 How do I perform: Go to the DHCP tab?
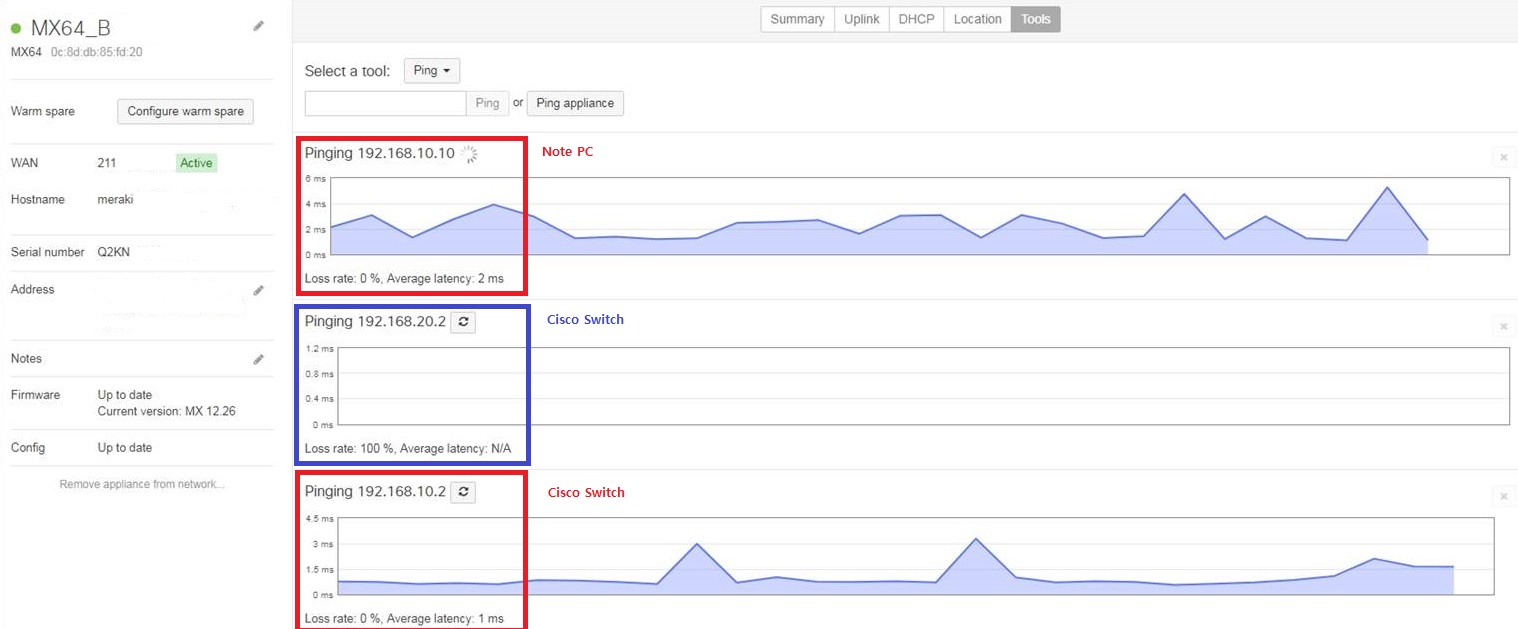click(x=916, y=19)
